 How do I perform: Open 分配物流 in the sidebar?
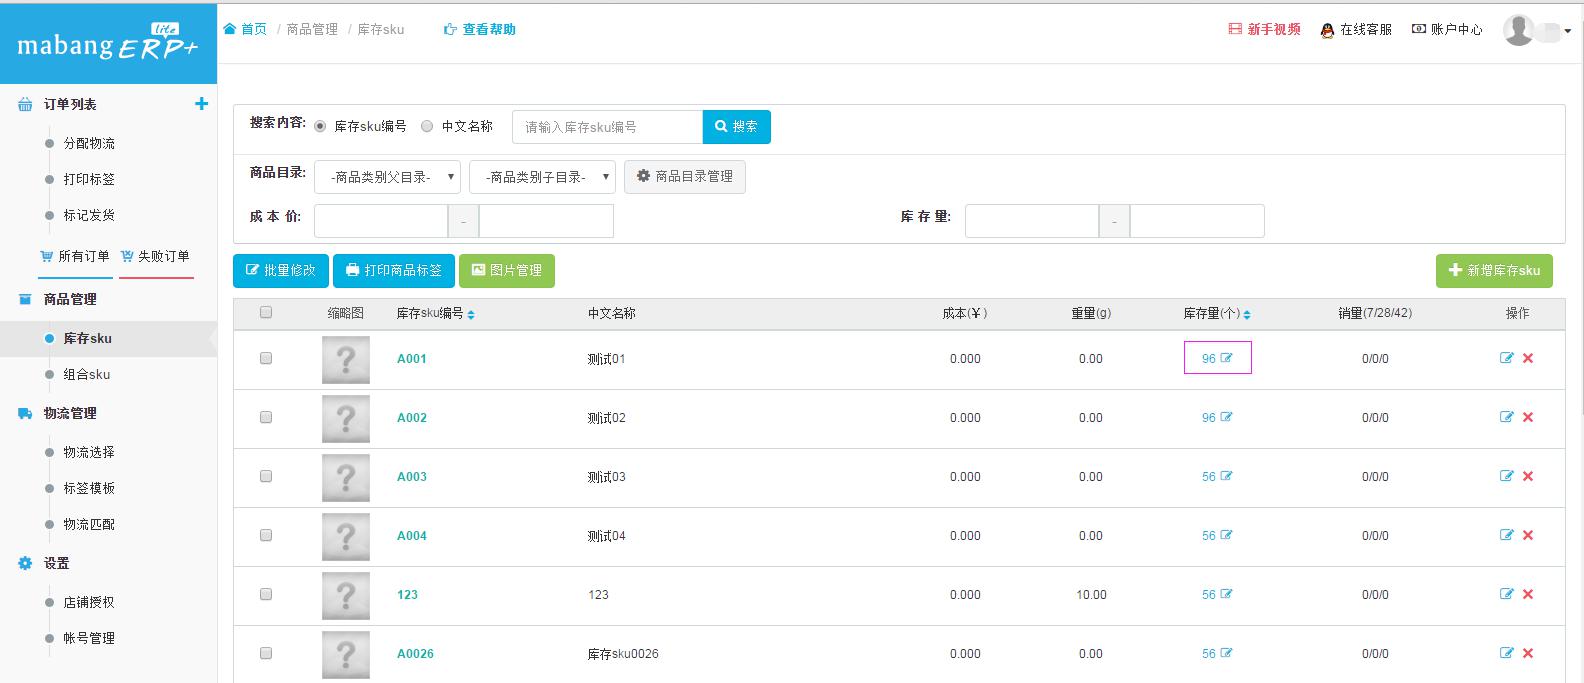89,143
